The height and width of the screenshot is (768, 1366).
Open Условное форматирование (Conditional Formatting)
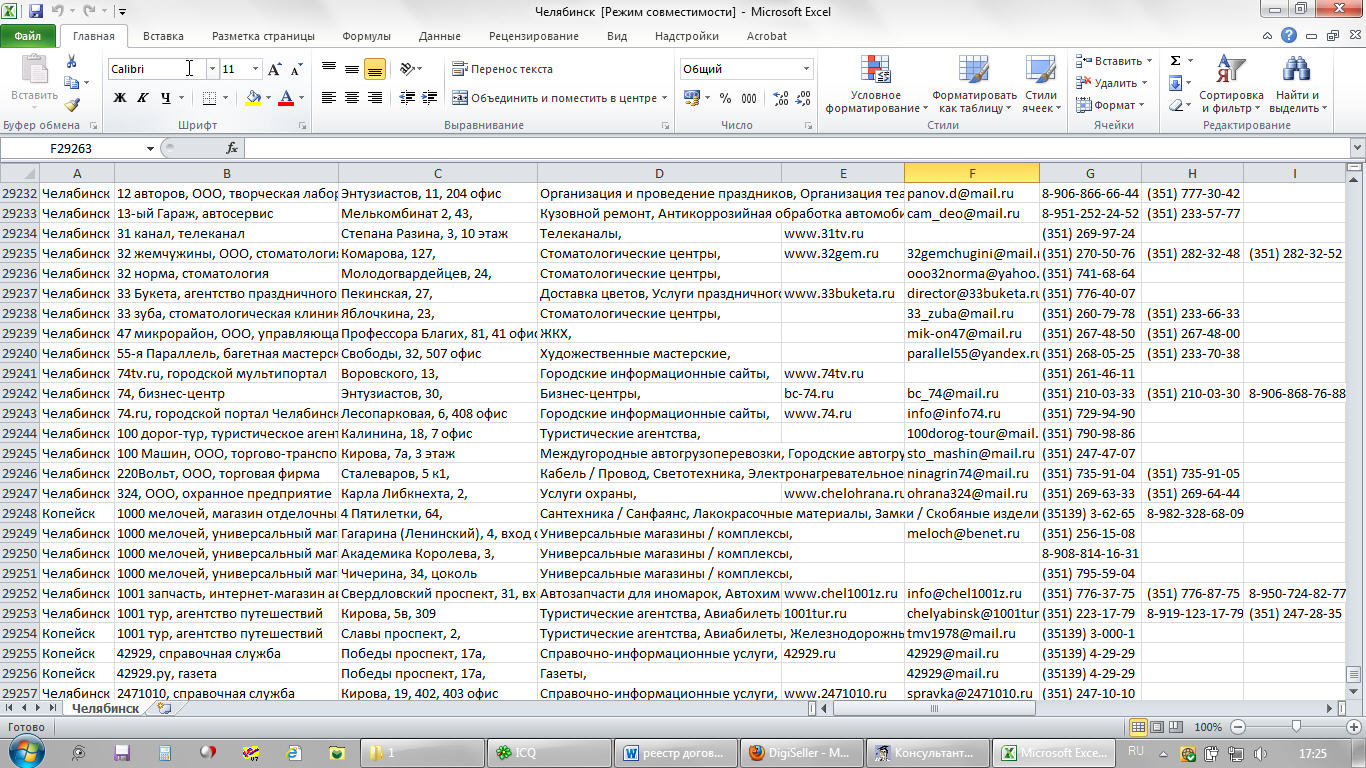(x=876, y=84)
